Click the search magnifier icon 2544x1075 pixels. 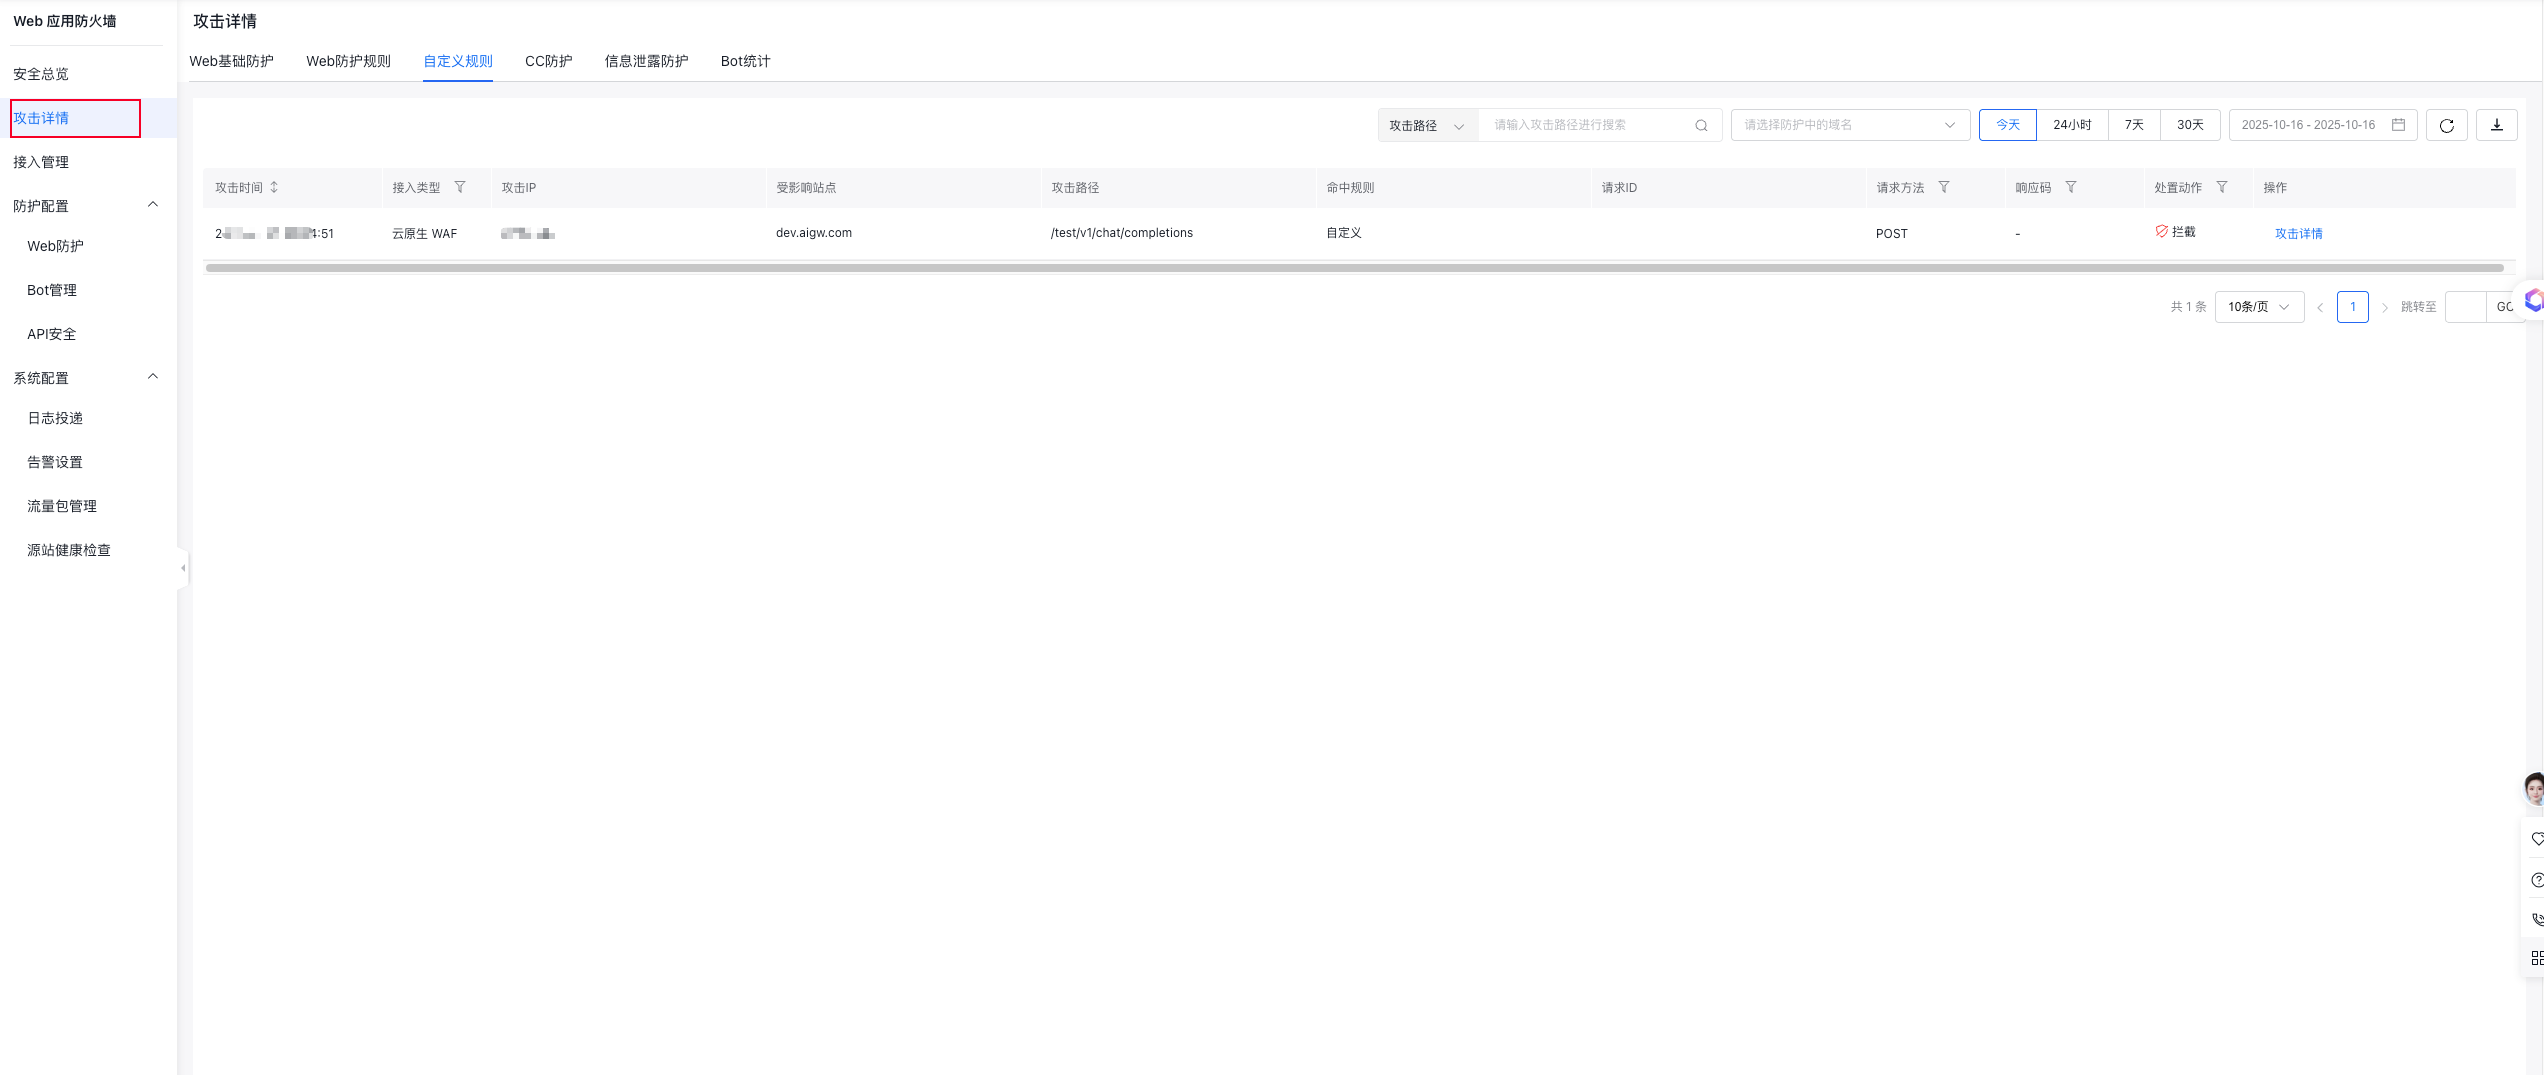click(1701, 125)
